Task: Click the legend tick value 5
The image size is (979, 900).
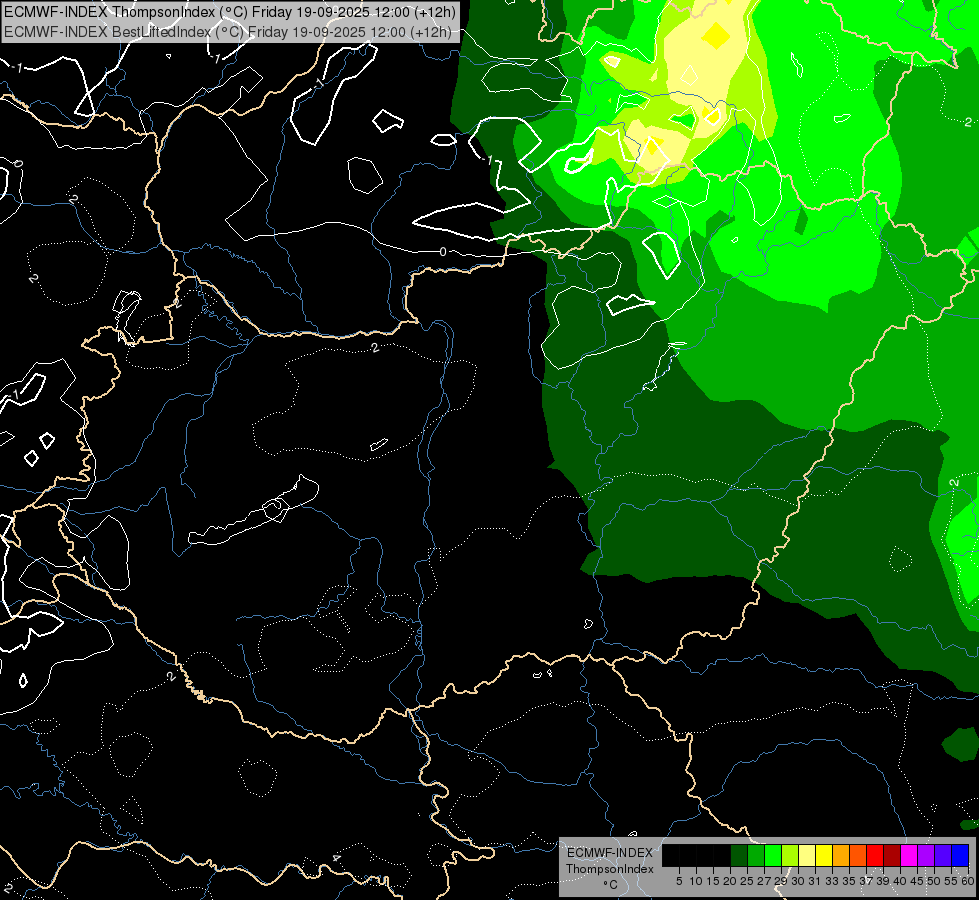Action: tap(679, 881)
